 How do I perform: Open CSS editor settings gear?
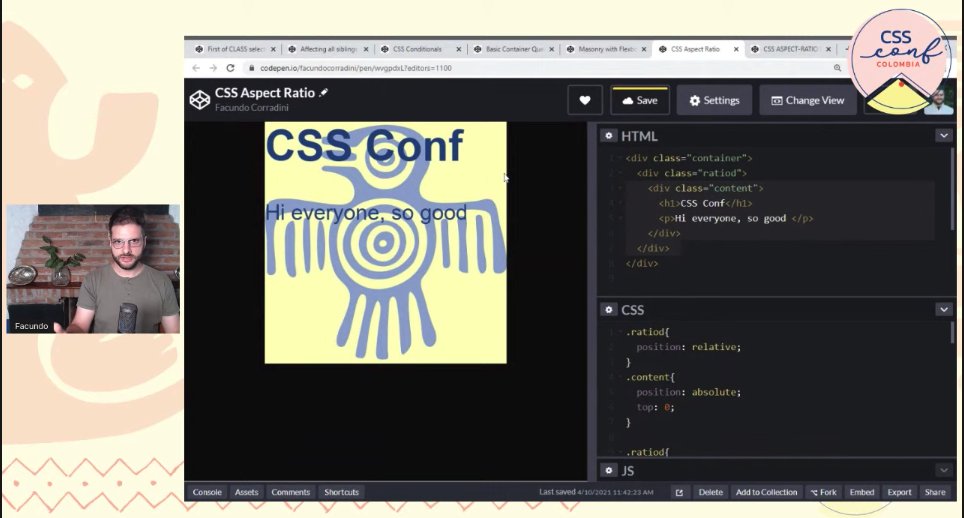(x=609, y=310)
